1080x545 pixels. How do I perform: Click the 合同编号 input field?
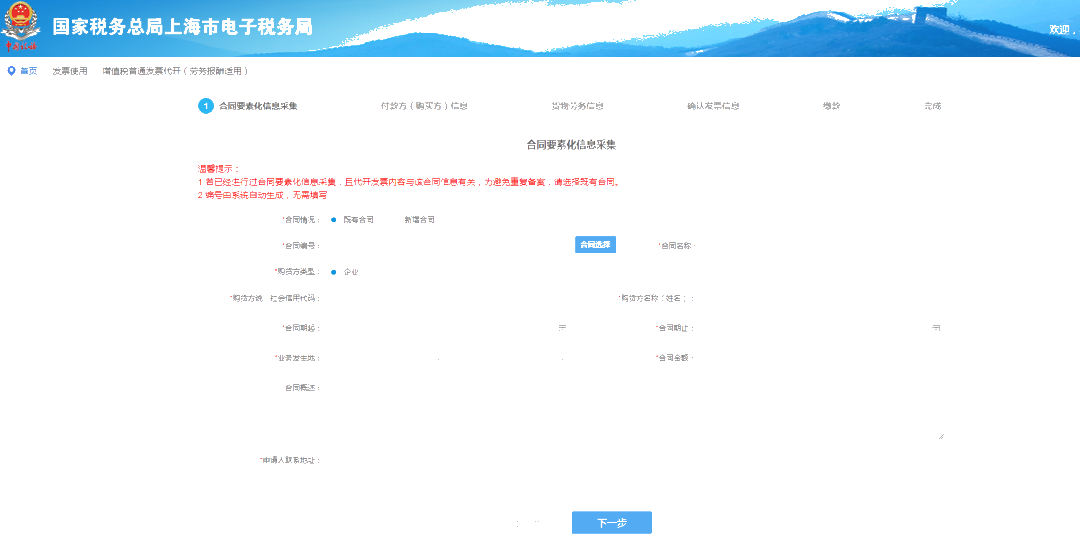click(447, 245)
